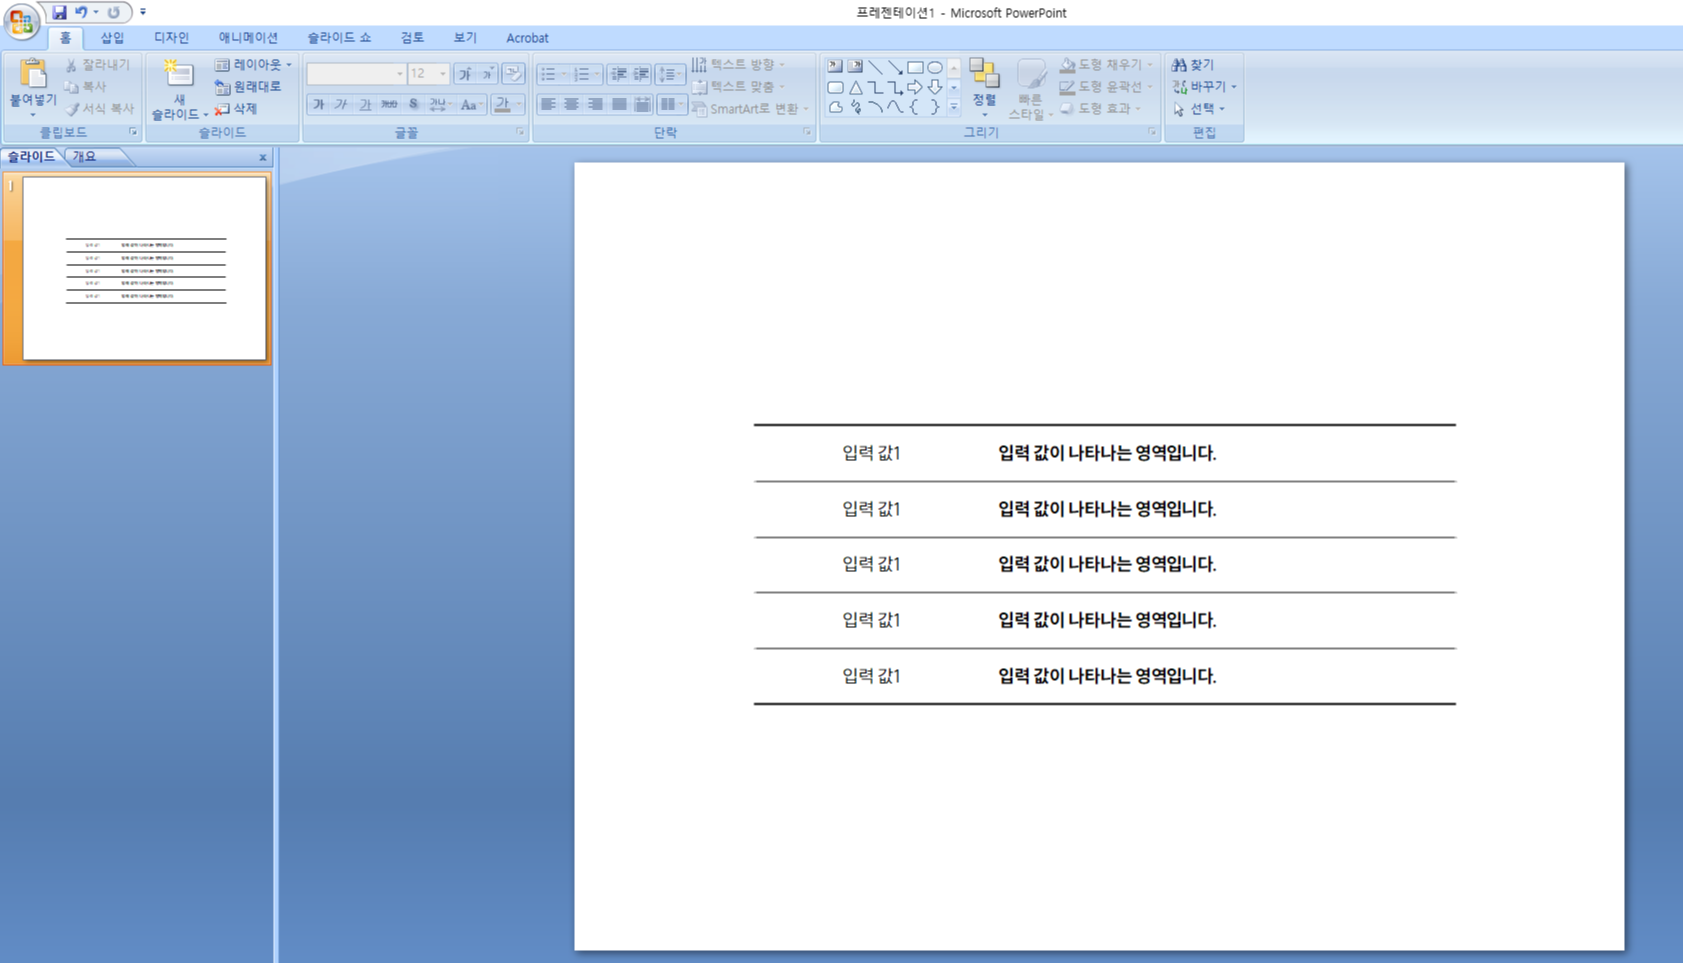
Task: Toggle italic formatting
Action: tap(341, 104)
